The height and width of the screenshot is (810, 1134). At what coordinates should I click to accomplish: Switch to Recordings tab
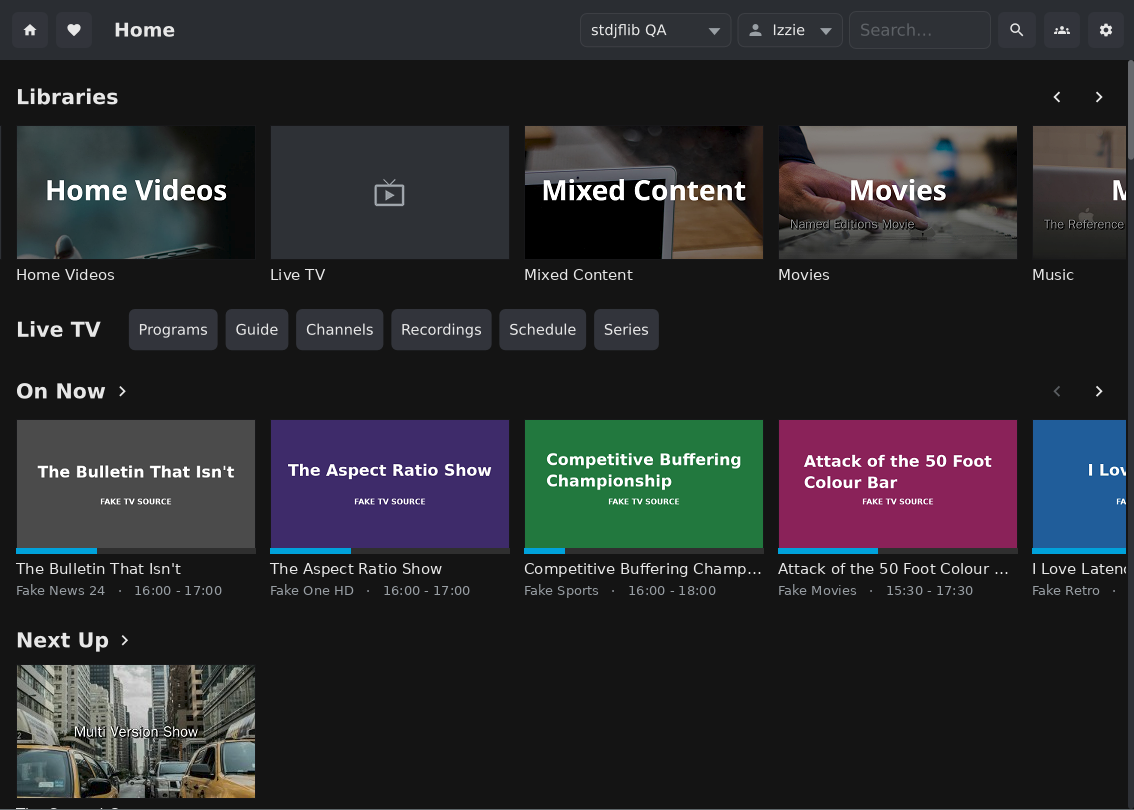(441, 330)
